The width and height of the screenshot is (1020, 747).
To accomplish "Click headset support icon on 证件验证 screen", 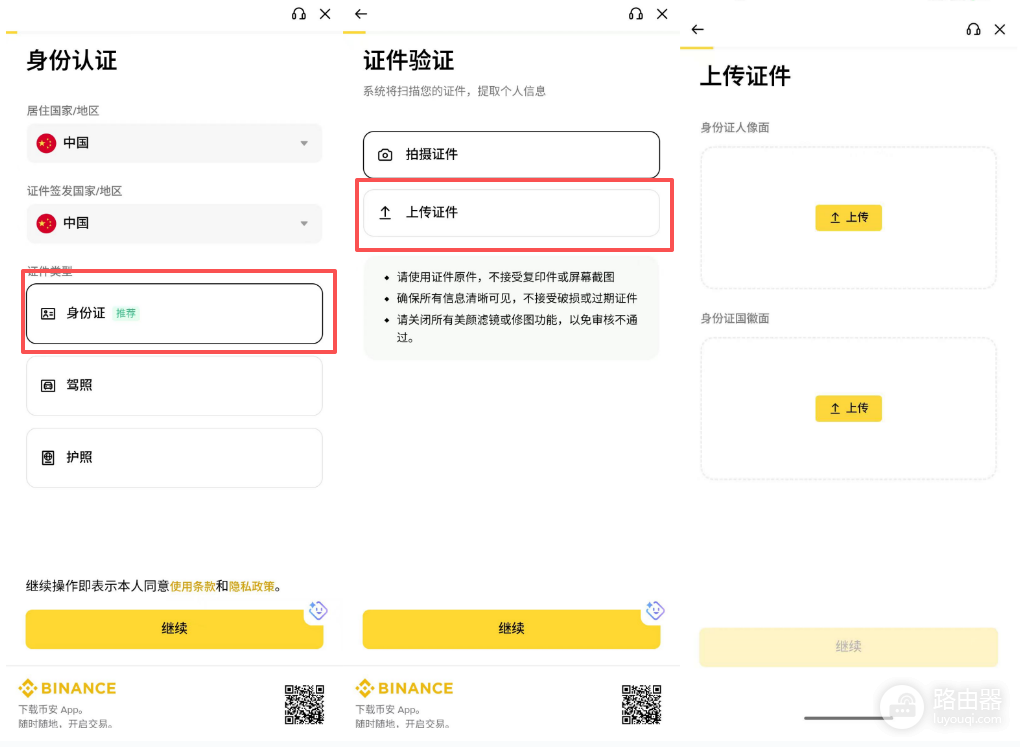I will tap(636, 14).
